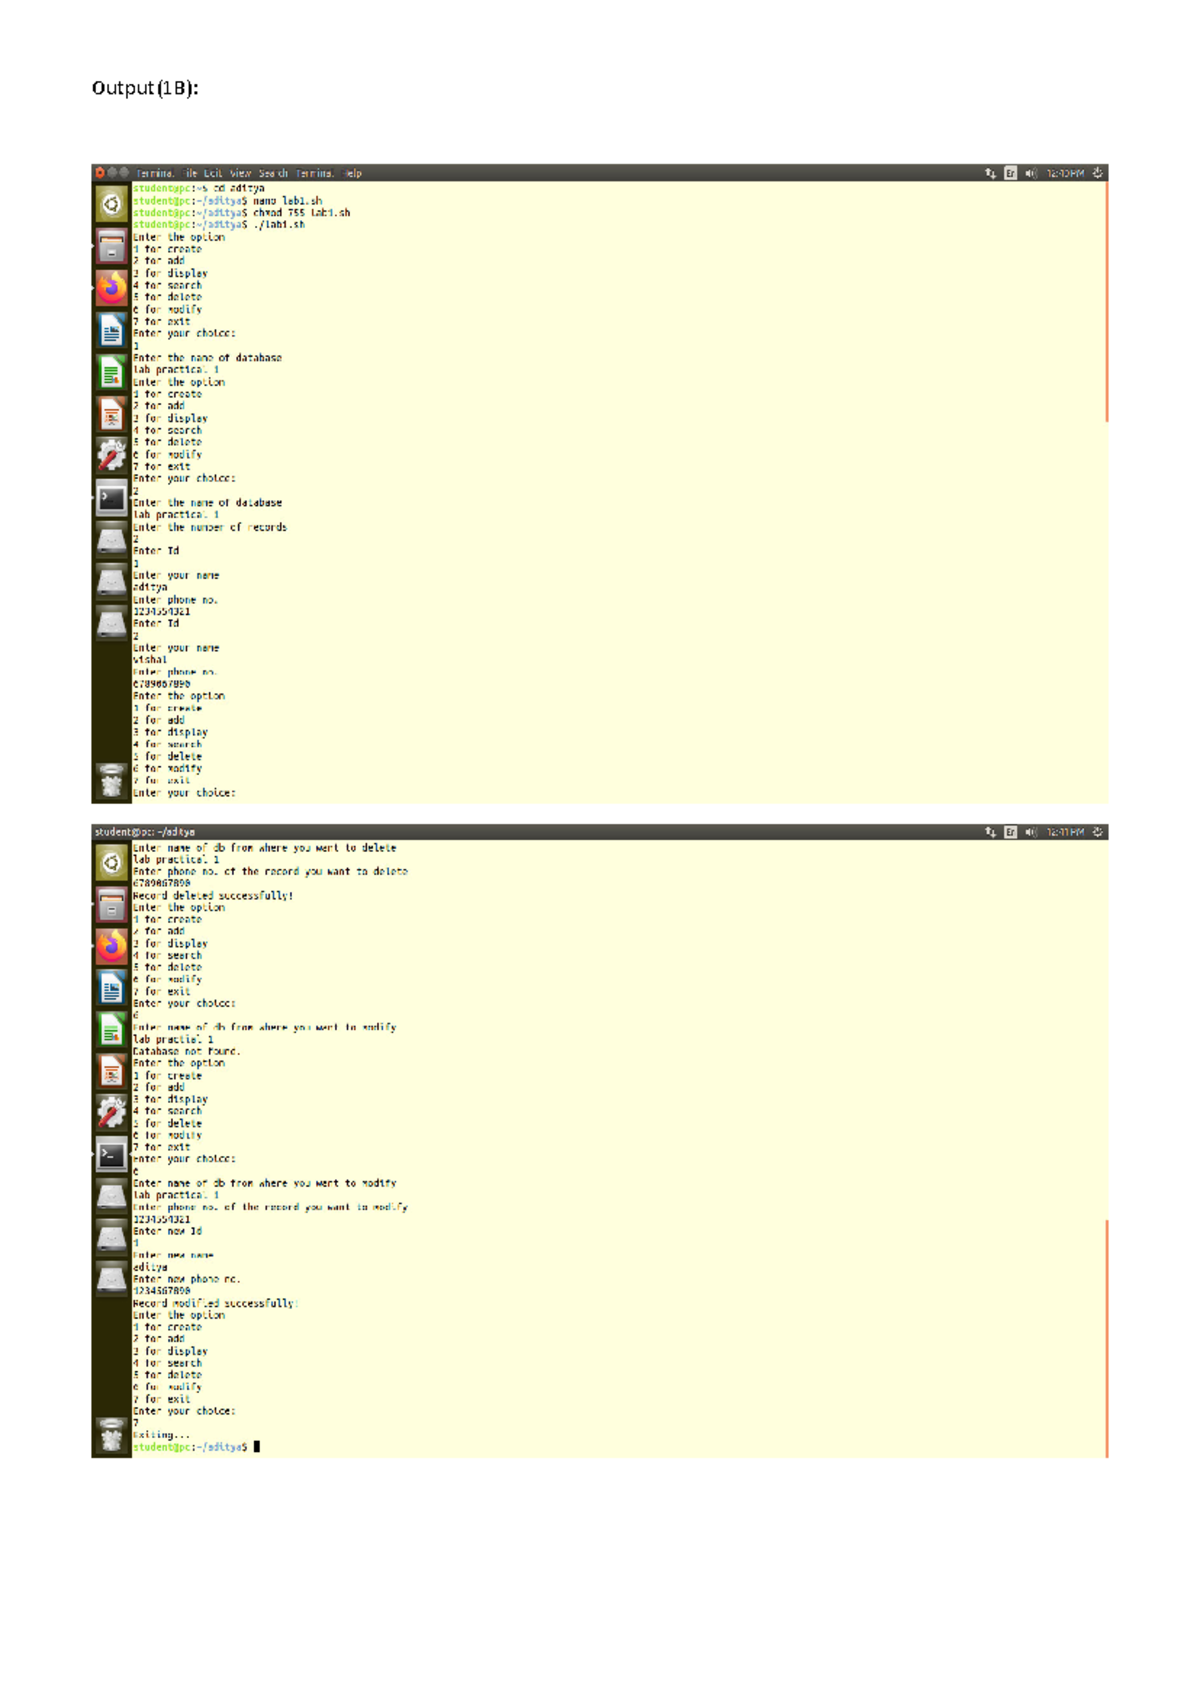
Task: Open the Help menu in the terminal menu bar
Action: coord(352,173)
